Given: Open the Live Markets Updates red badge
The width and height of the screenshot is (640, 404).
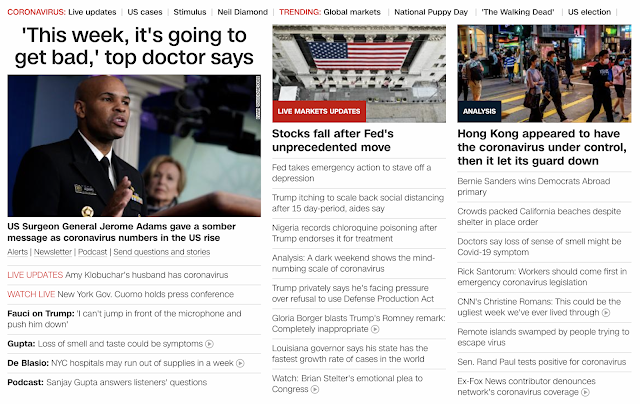Looking at the screenshot, I should [319, 111].
